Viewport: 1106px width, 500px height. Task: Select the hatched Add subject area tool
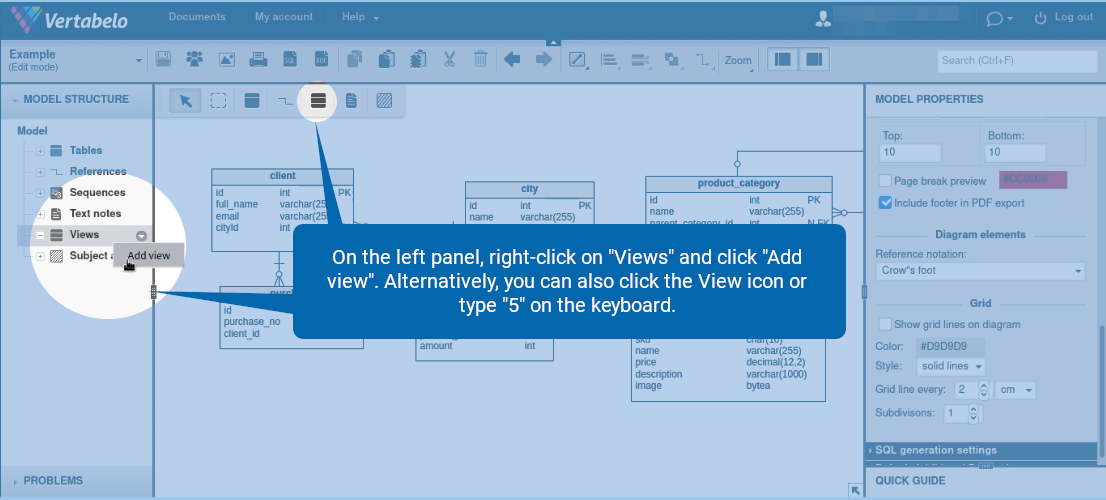(384, 101)
